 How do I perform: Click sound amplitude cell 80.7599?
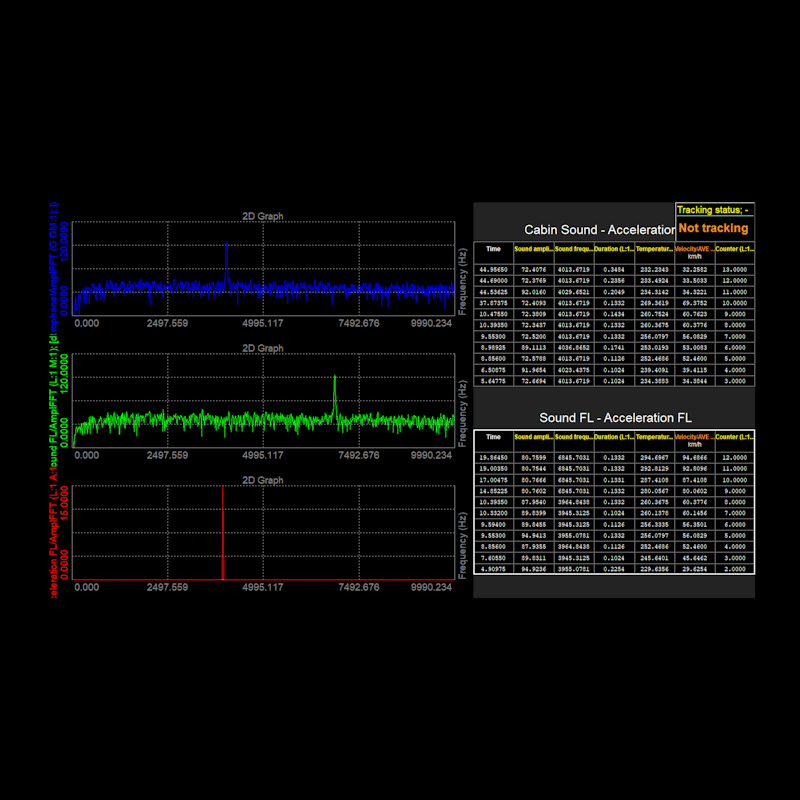534,458
